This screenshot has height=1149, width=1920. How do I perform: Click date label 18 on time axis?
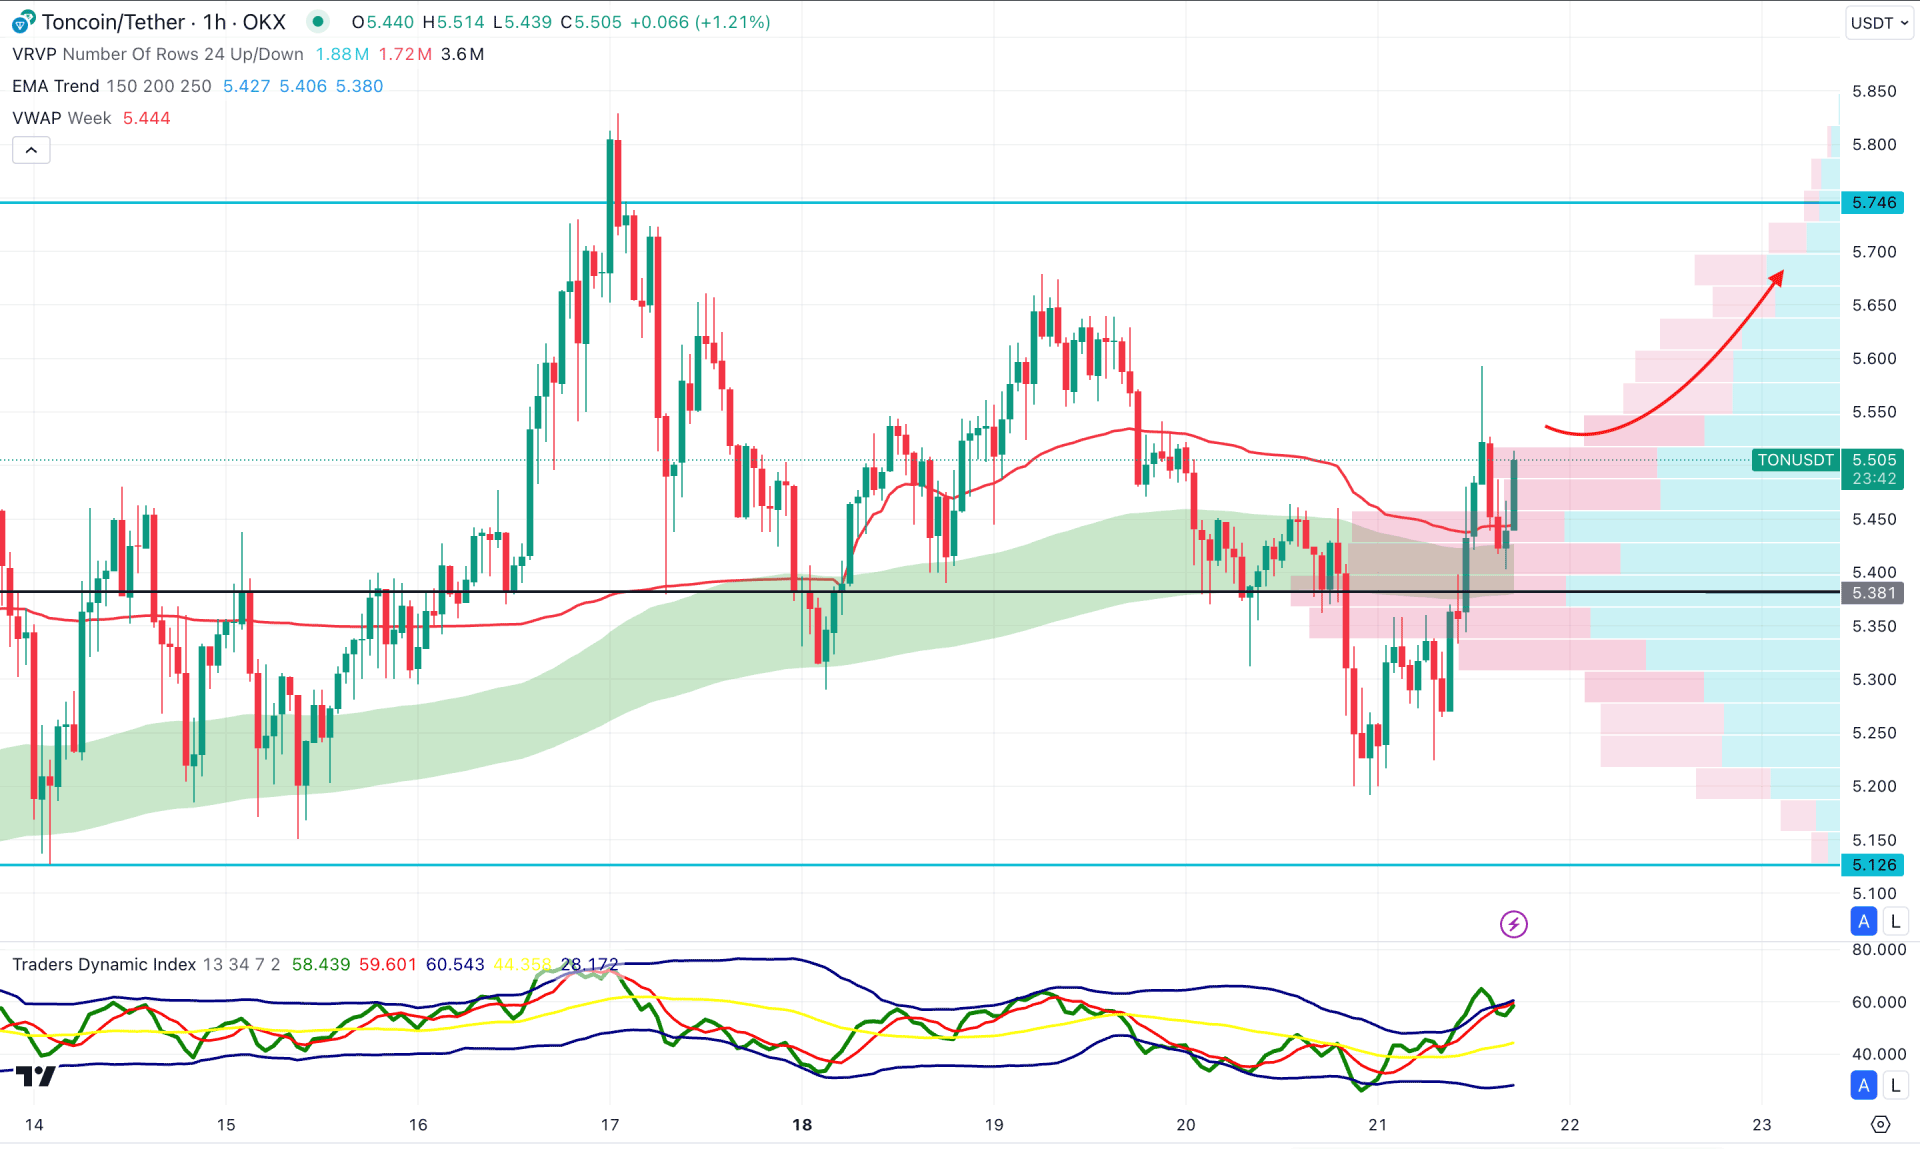tap(802, 1125)
